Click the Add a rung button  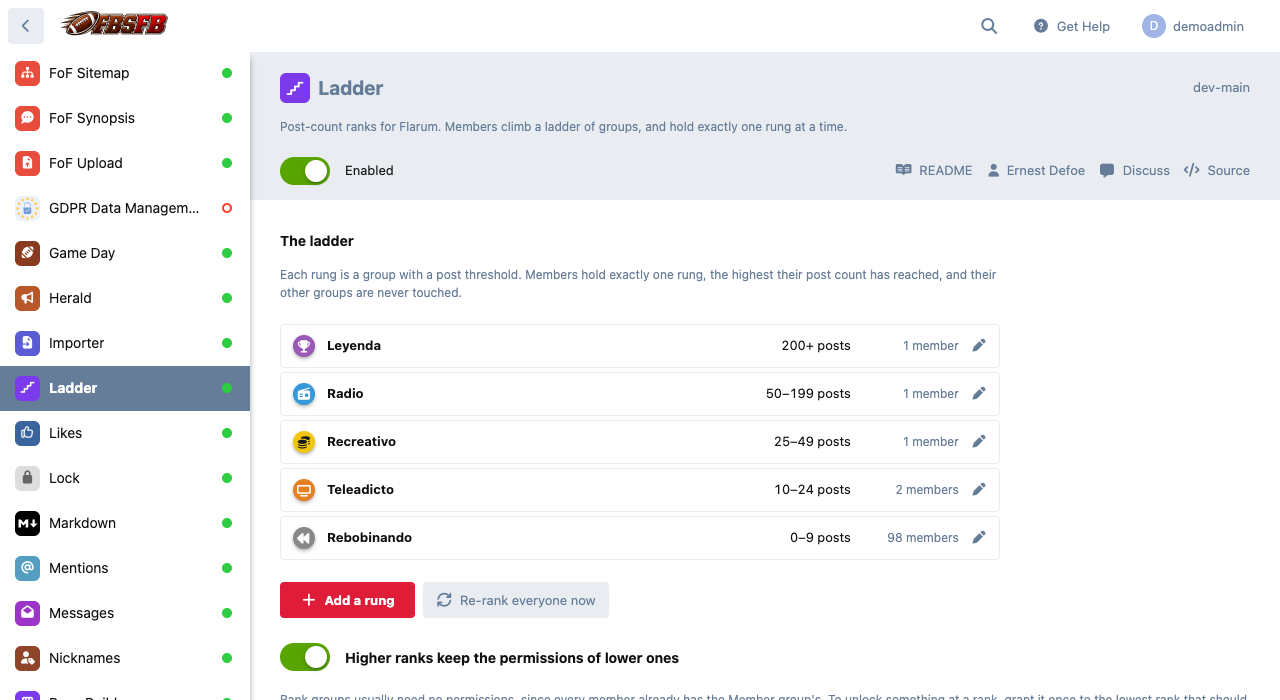[x=347, y=600]
